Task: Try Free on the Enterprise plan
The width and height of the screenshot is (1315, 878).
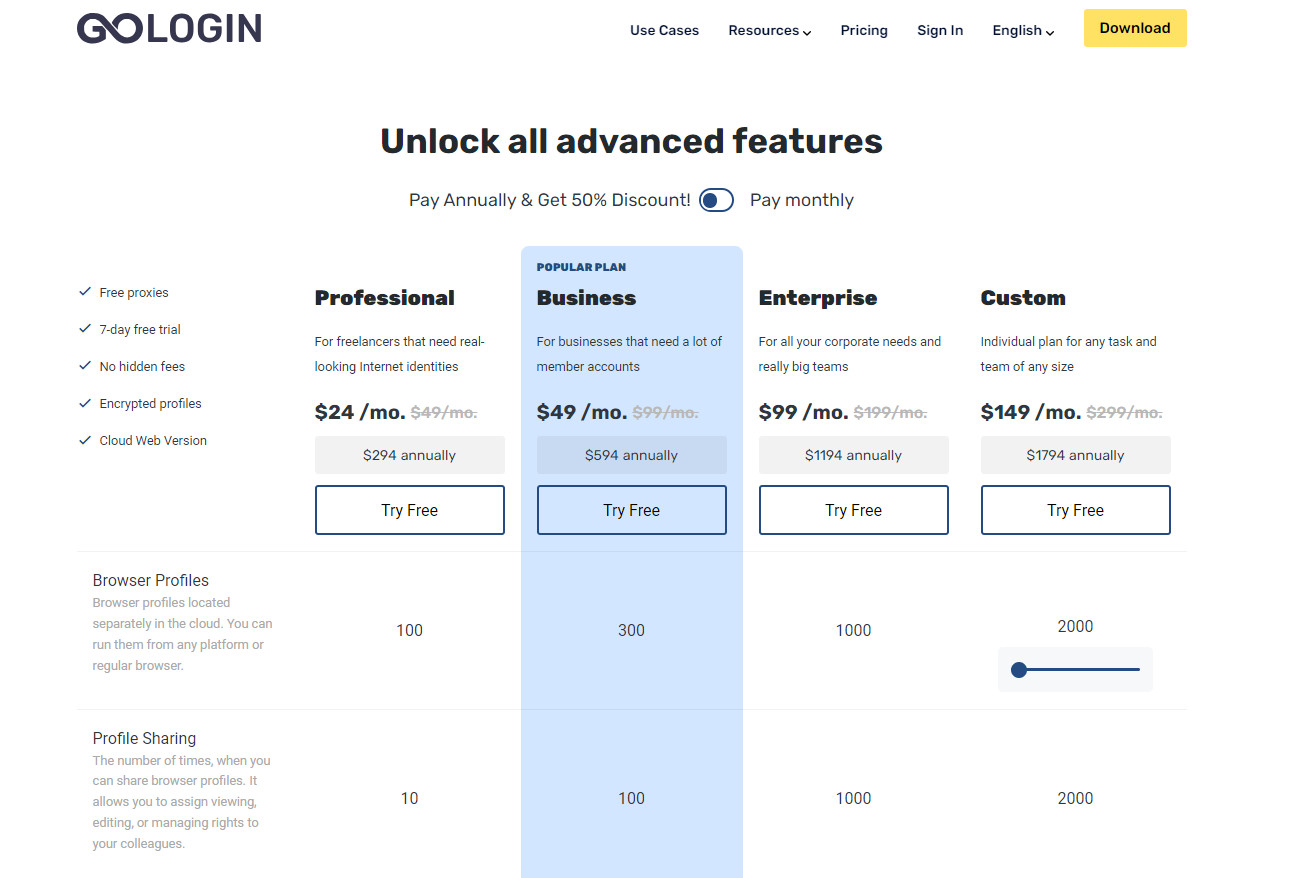Action: coord(854,510)
